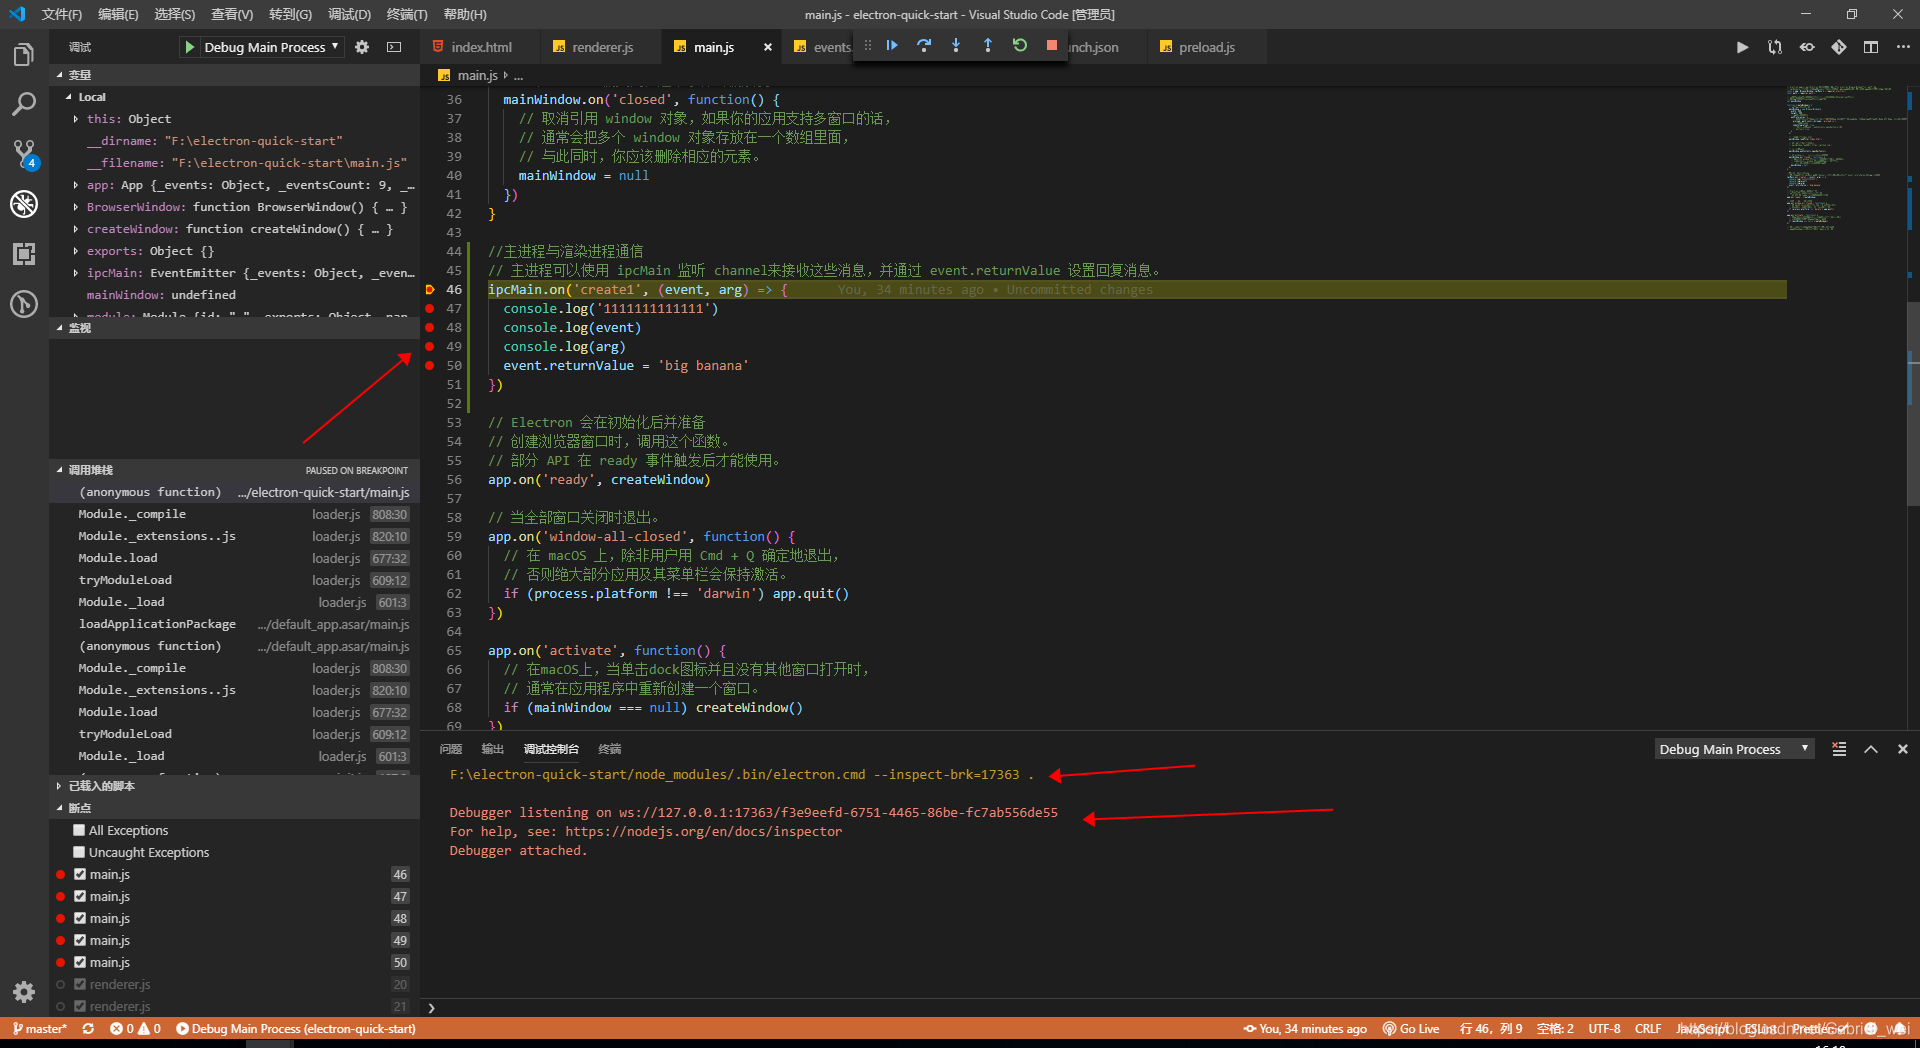Change UTF-8 encoding in status bar

coord(1604,1028)
